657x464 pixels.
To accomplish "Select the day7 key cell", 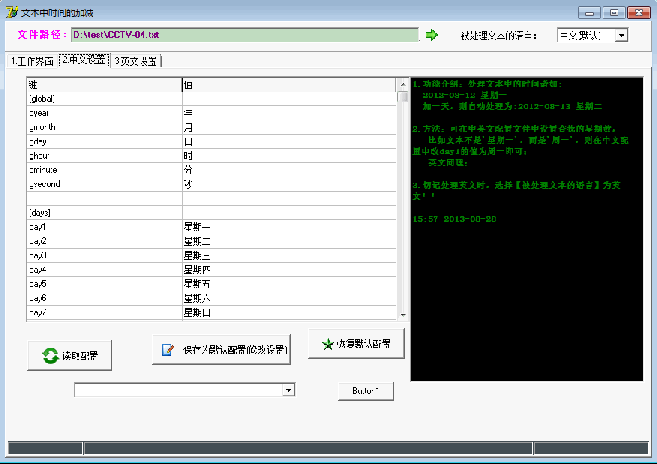I will 104,313.
